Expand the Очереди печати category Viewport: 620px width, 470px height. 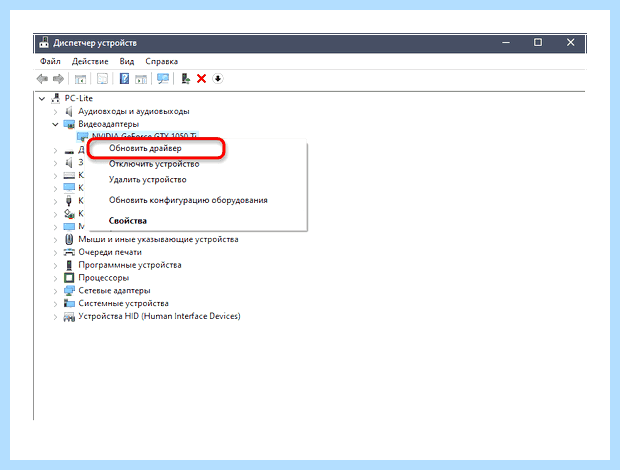pyautogui.click(x=55, y=252)
